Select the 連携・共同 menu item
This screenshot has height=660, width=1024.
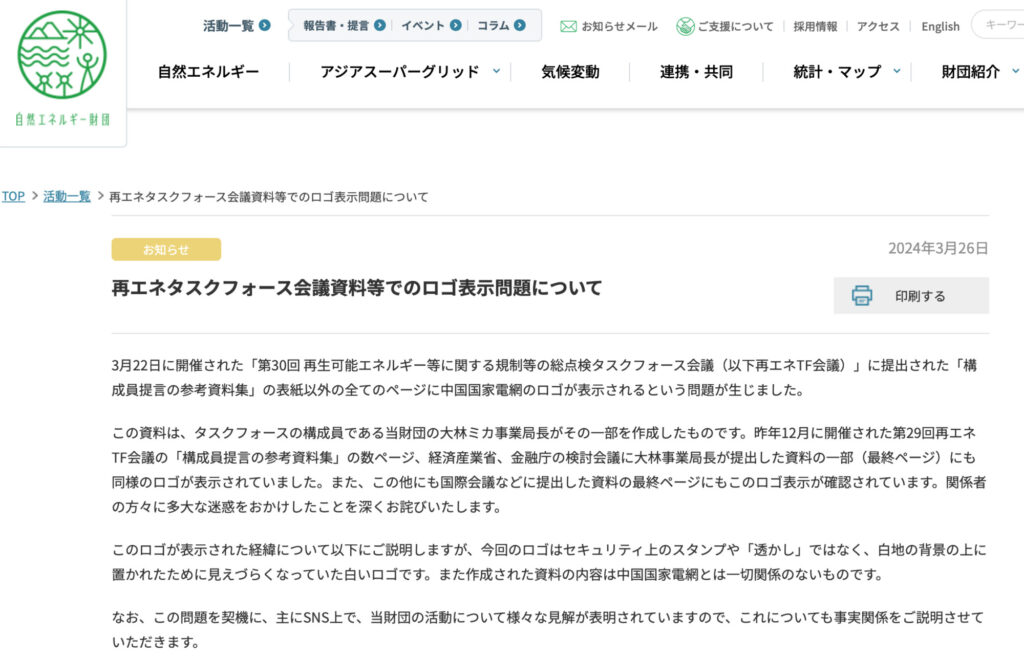pyautogui.click(x=696, y=72)
